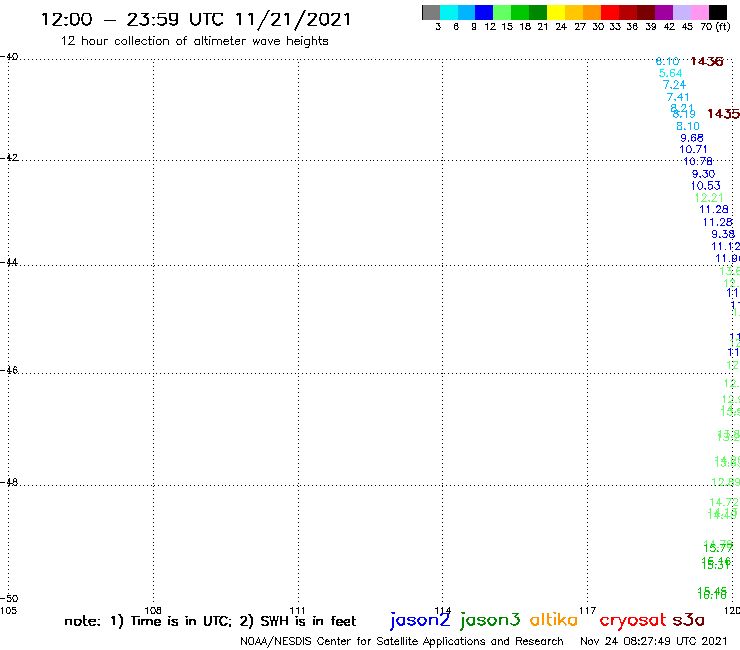Click the -42 latitude axis label
The image size is (740, 650).
coord(9,158)
